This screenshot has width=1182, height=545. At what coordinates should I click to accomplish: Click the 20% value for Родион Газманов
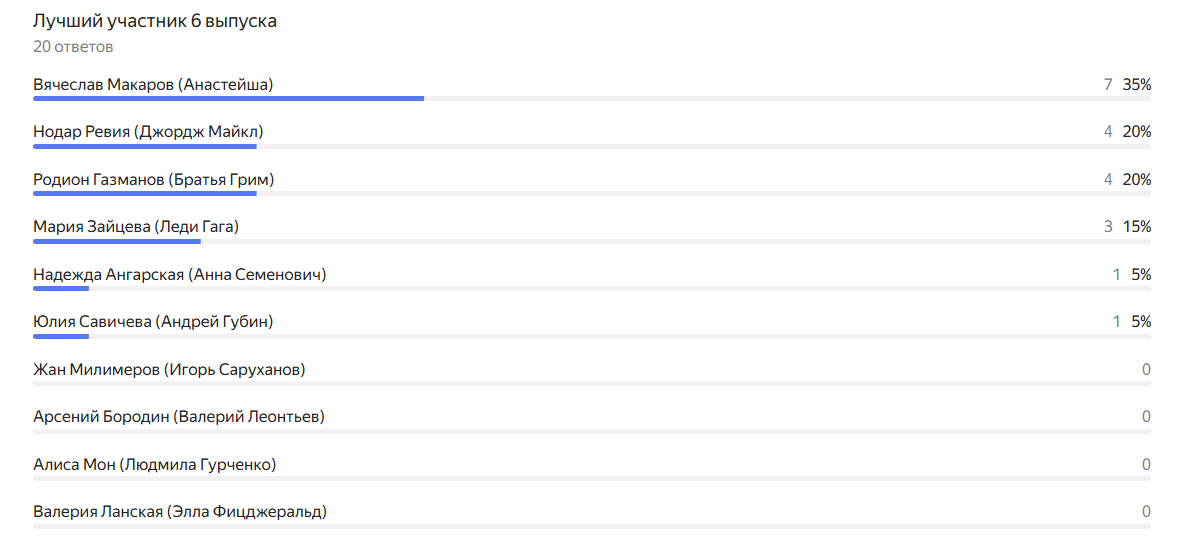1137,180
